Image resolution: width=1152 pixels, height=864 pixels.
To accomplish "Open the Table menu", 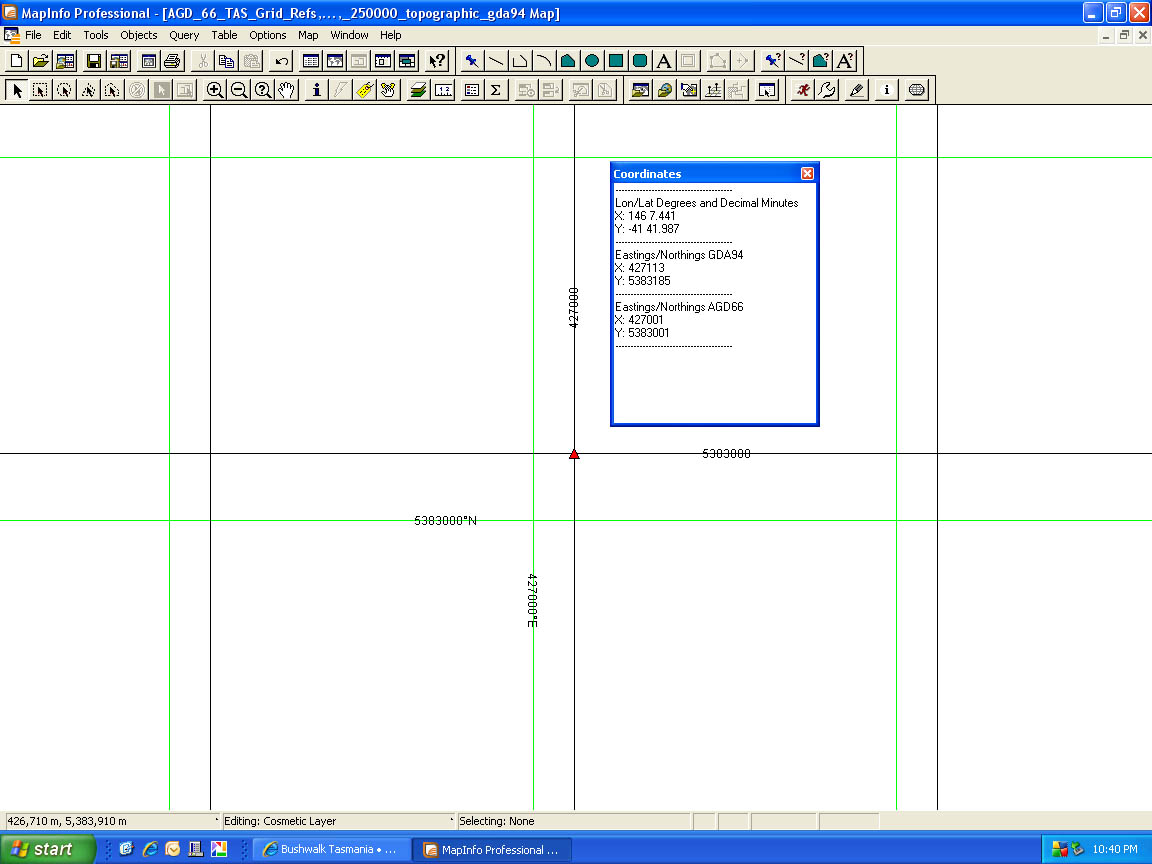I will (224, 35).
